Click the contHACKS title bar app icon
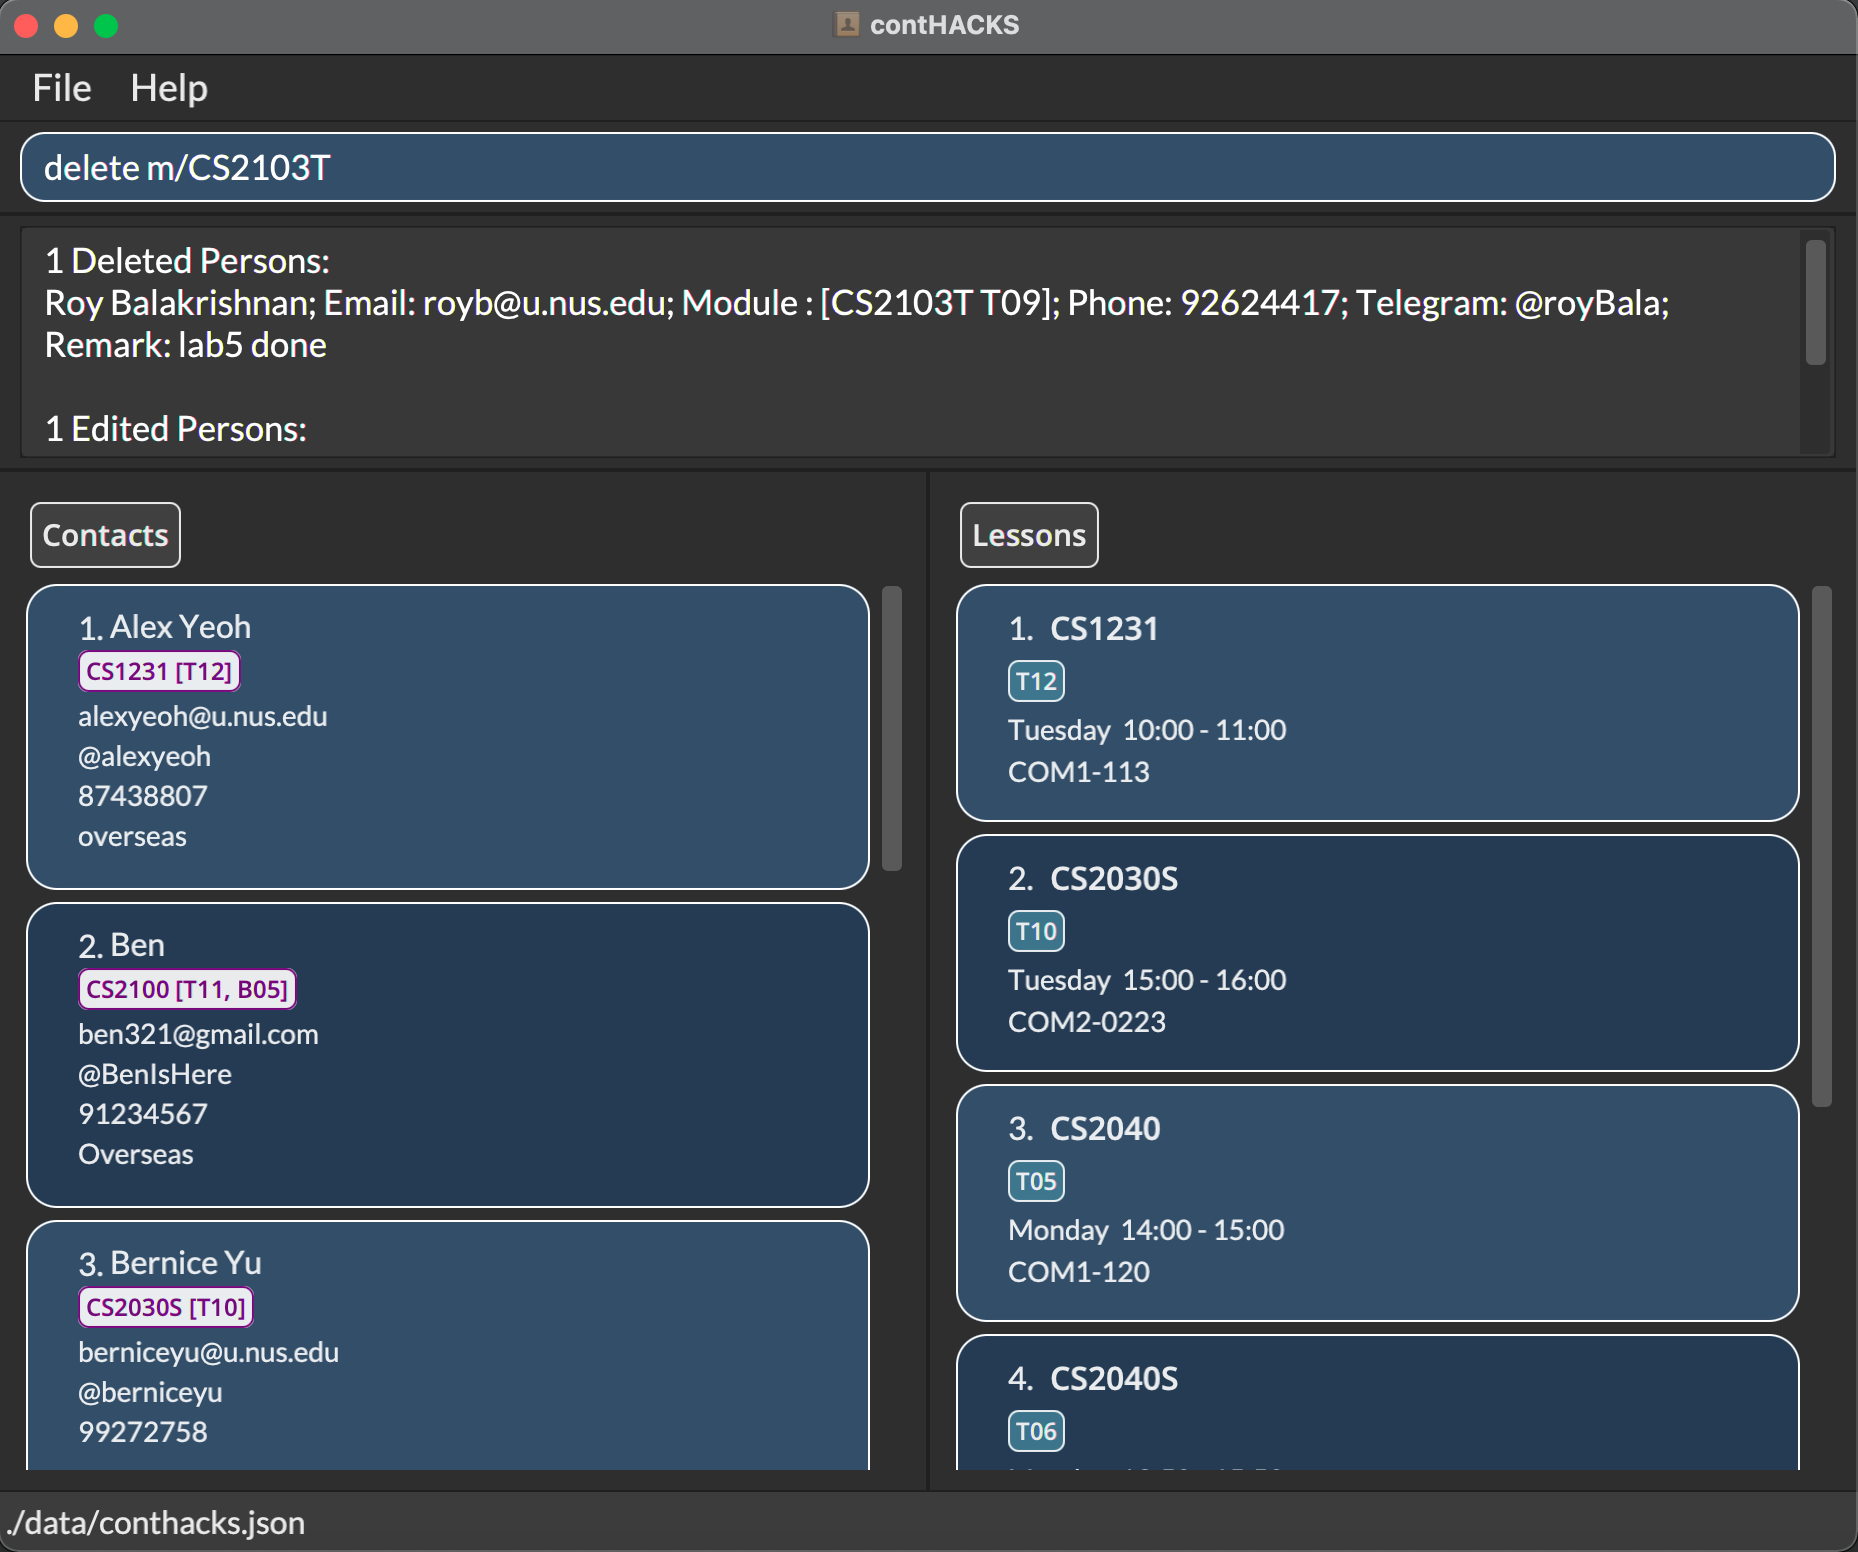Screen dimensions: 1858x1552 pos(846,25)
